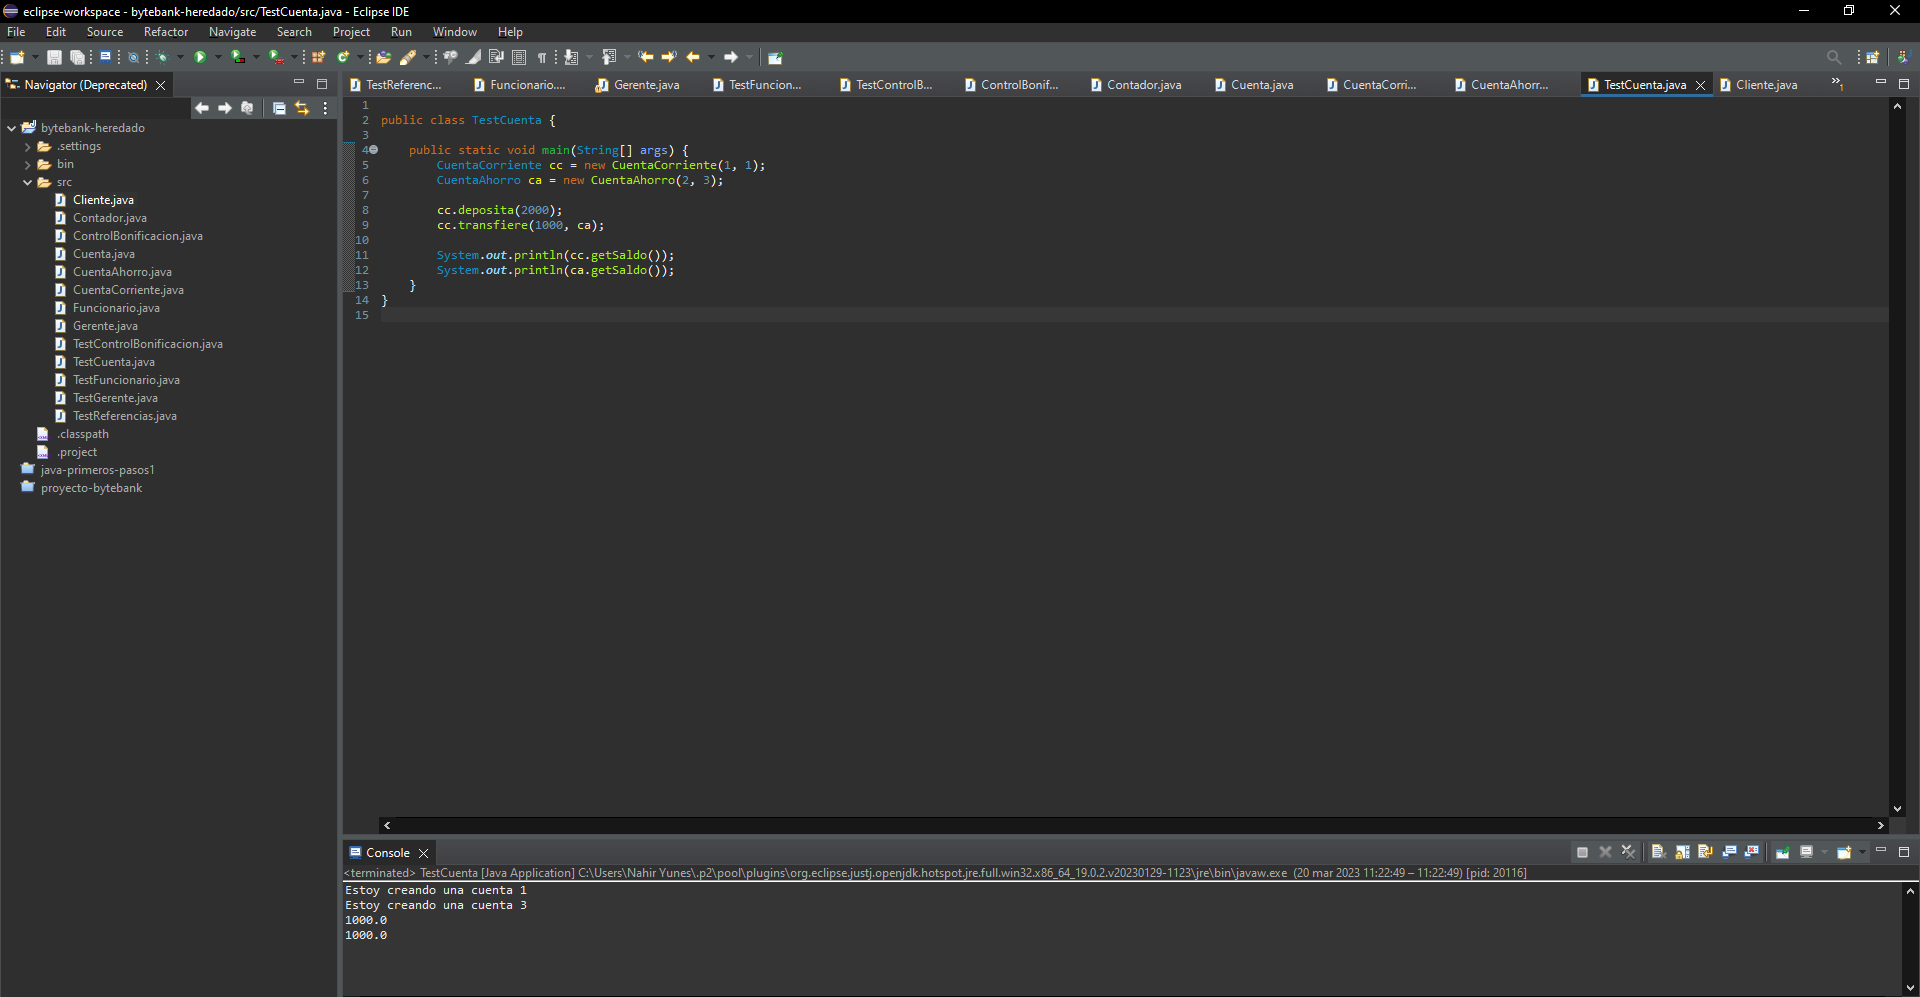1920x997 pixels.
Task: Click line 4 folding marker in gutter
Action: point(374,150)
